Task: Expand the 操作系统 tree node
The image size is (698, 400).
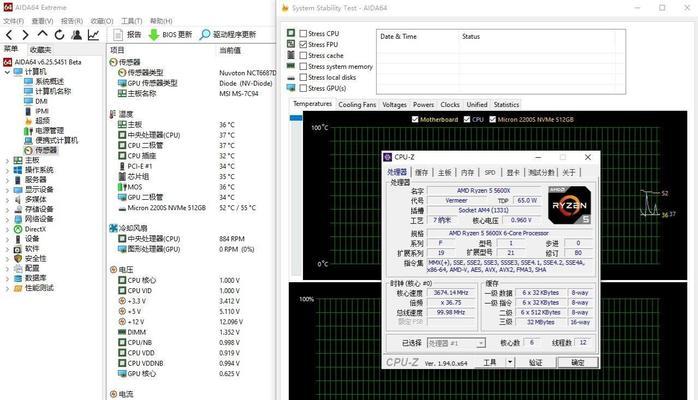Action: pos(7,170)
